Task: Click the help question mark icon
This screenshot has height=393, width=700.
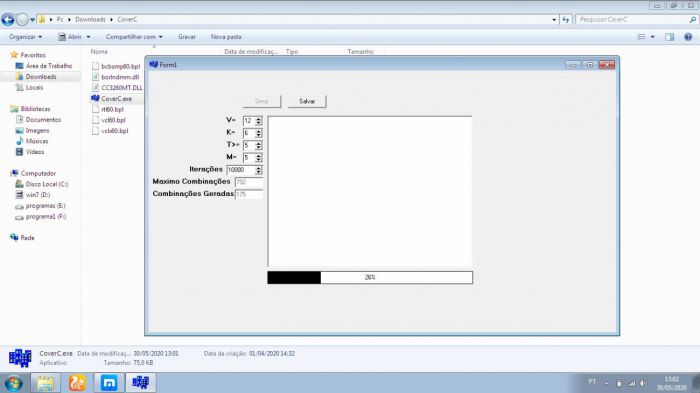Action: (x=688, y=37)
